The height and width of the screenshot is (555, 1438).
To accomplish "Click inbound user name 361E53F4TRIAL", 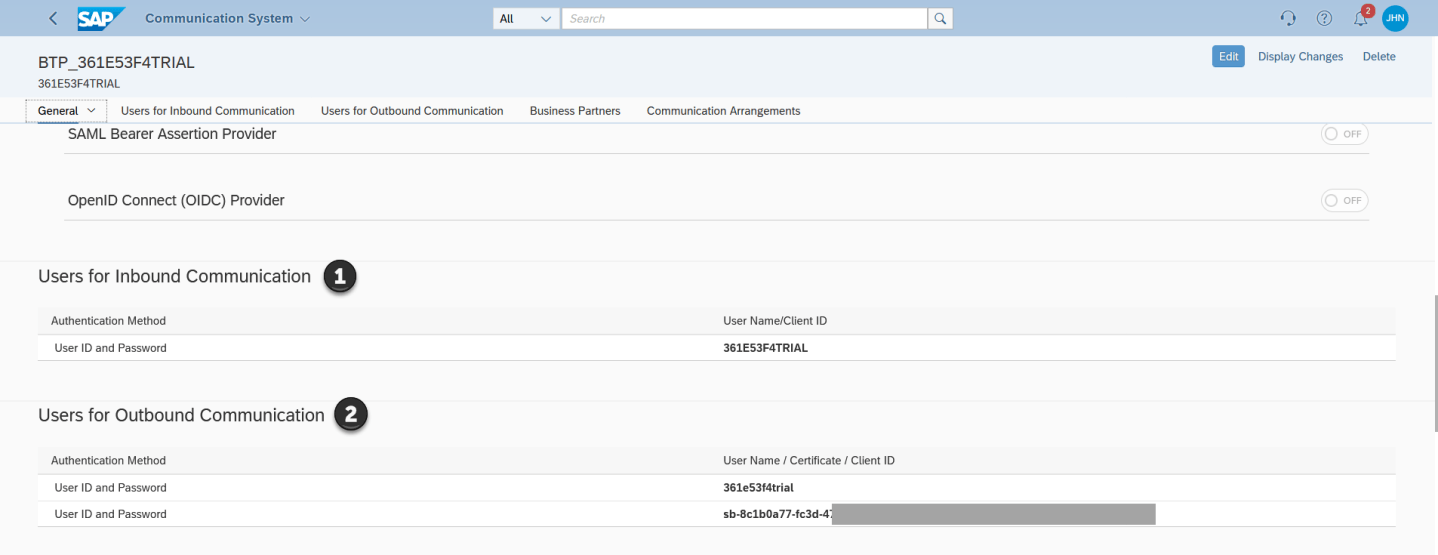I will pyautogui.click(x=765, y=348).
